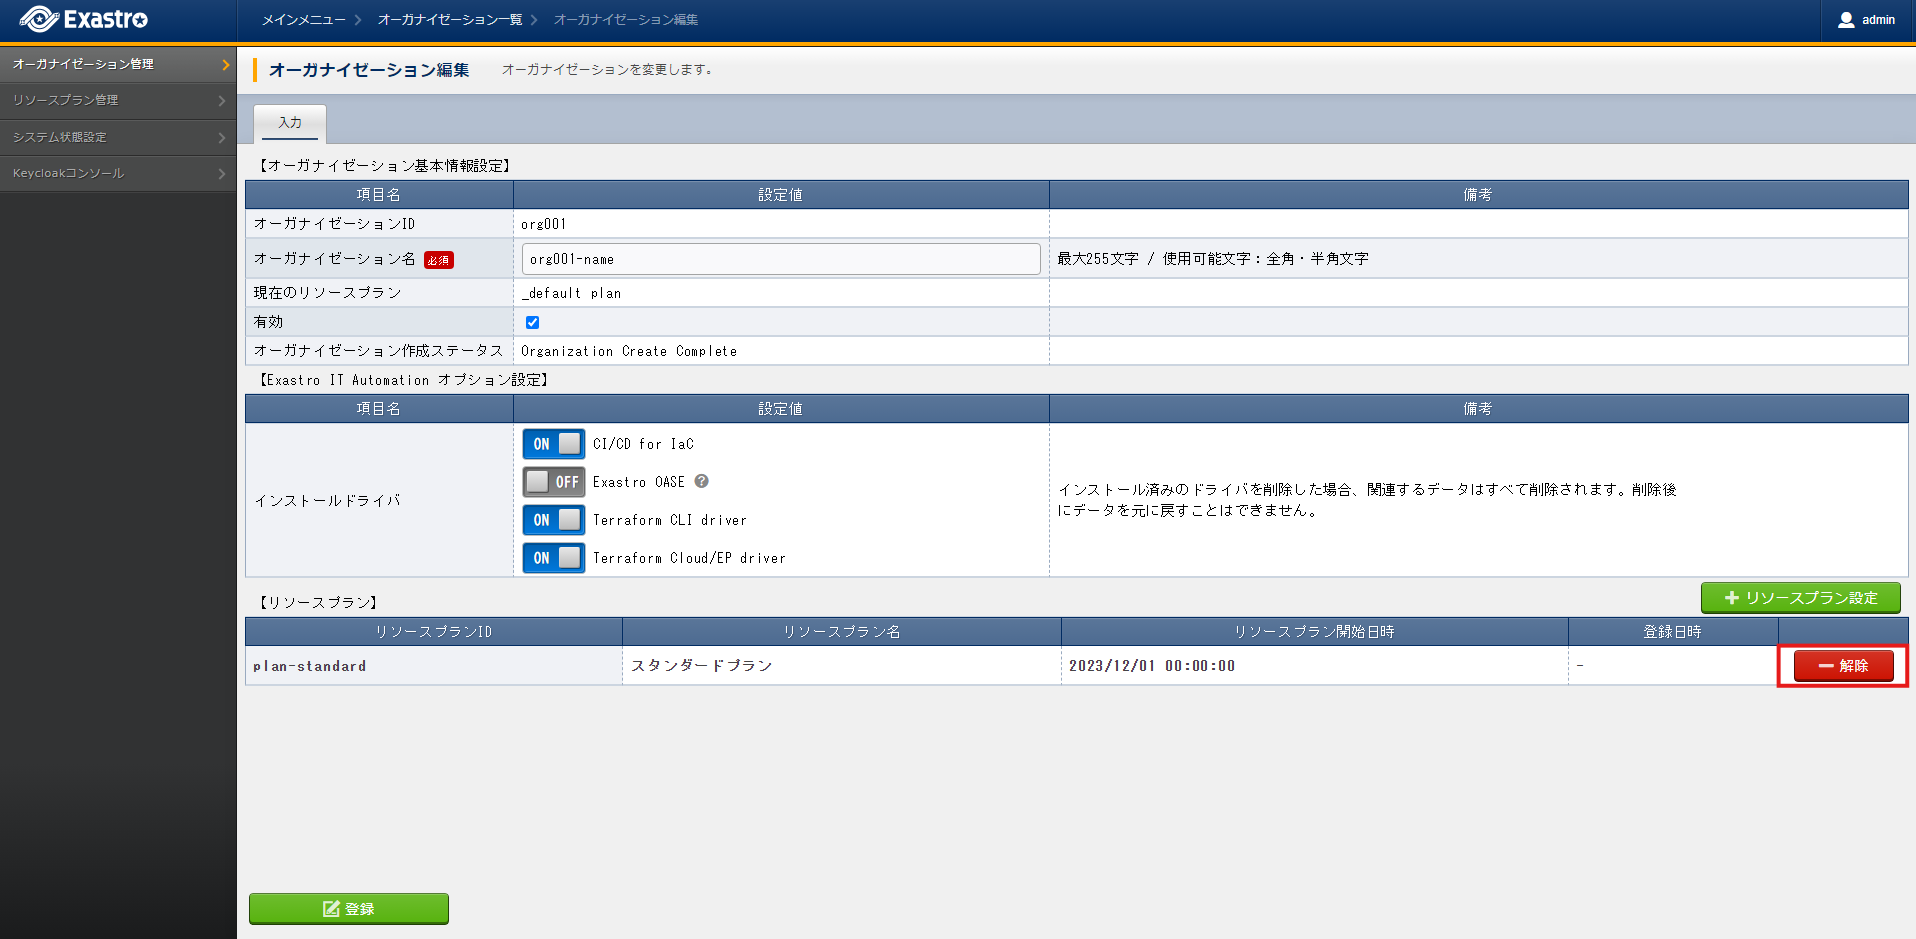Expand リソースプラン管理 in the sidebar

pos(118,100)
